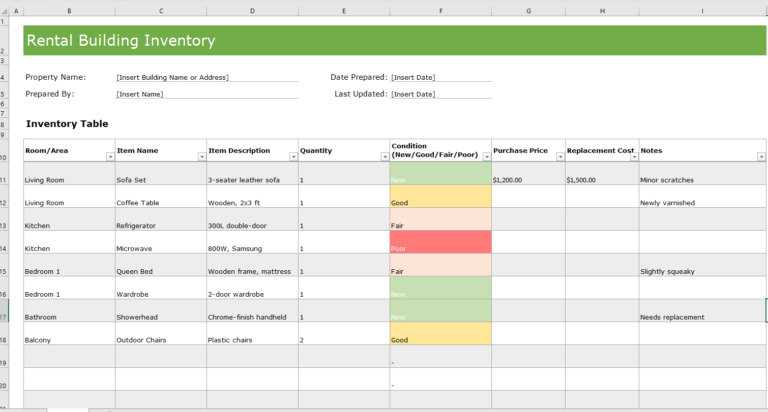Screen dimensions: 768x412
Task: Select column B header
Action: pos(69,11)
